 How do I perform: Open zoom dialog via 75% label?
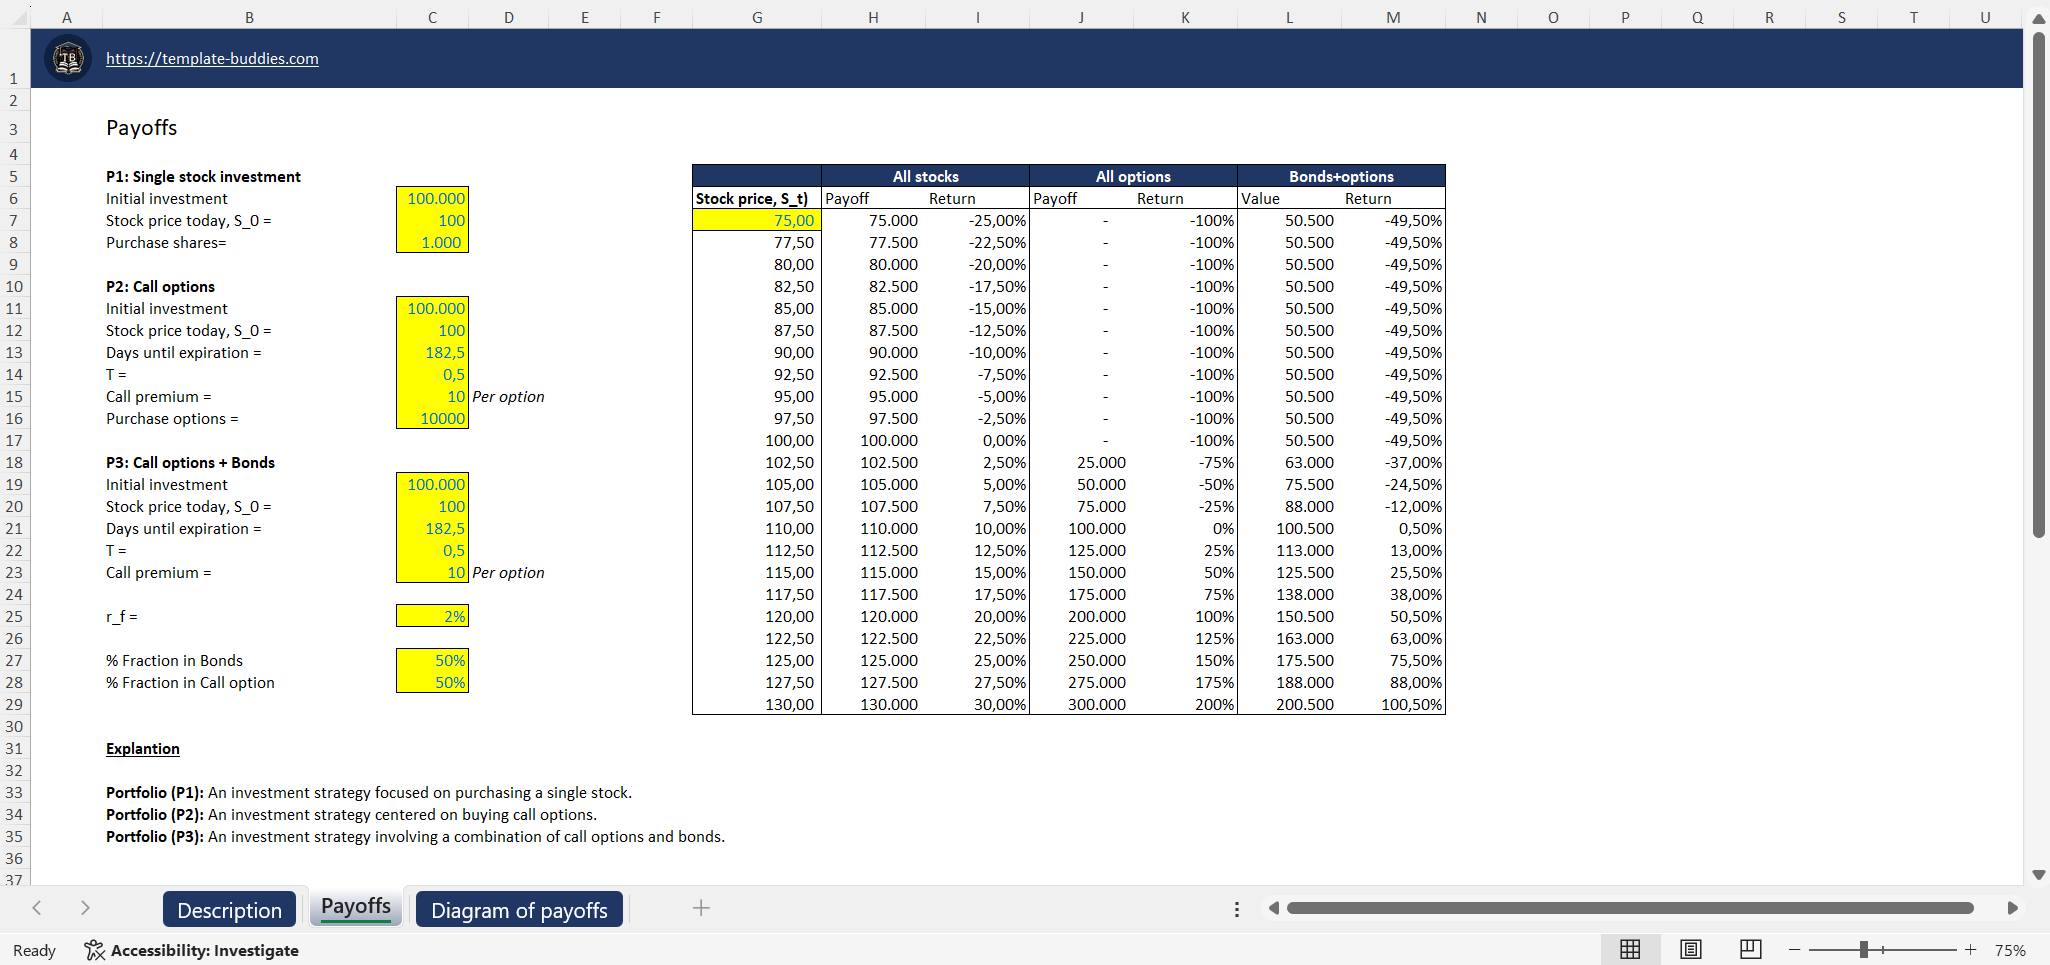(x=2010, y=951)
